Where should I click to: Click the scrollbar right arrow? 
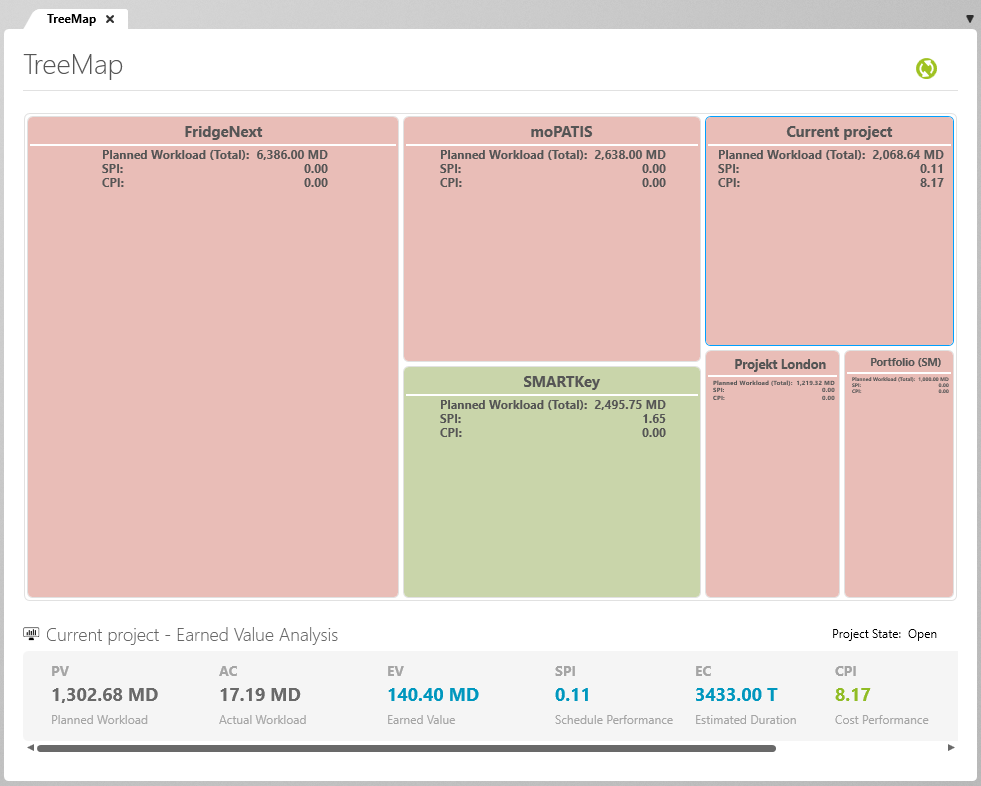pyautogui.click(x=950, y=747)
